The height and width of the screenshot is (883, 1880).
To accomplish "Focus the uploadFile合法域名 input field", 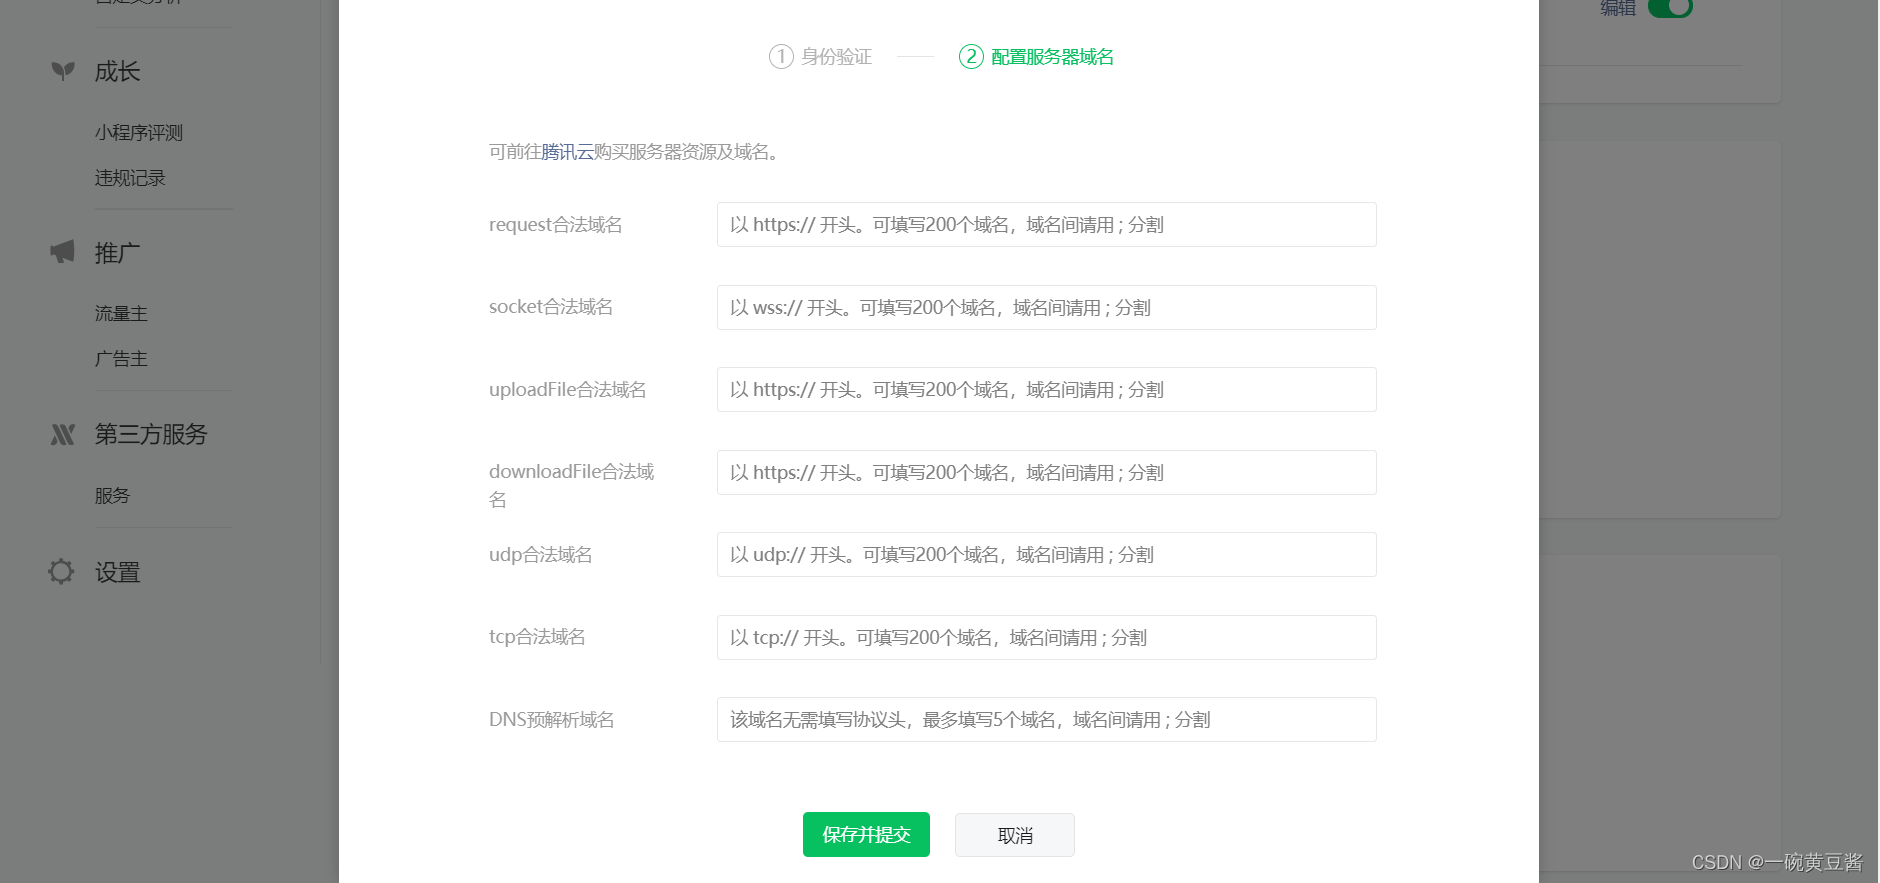I will [1047, 390].
